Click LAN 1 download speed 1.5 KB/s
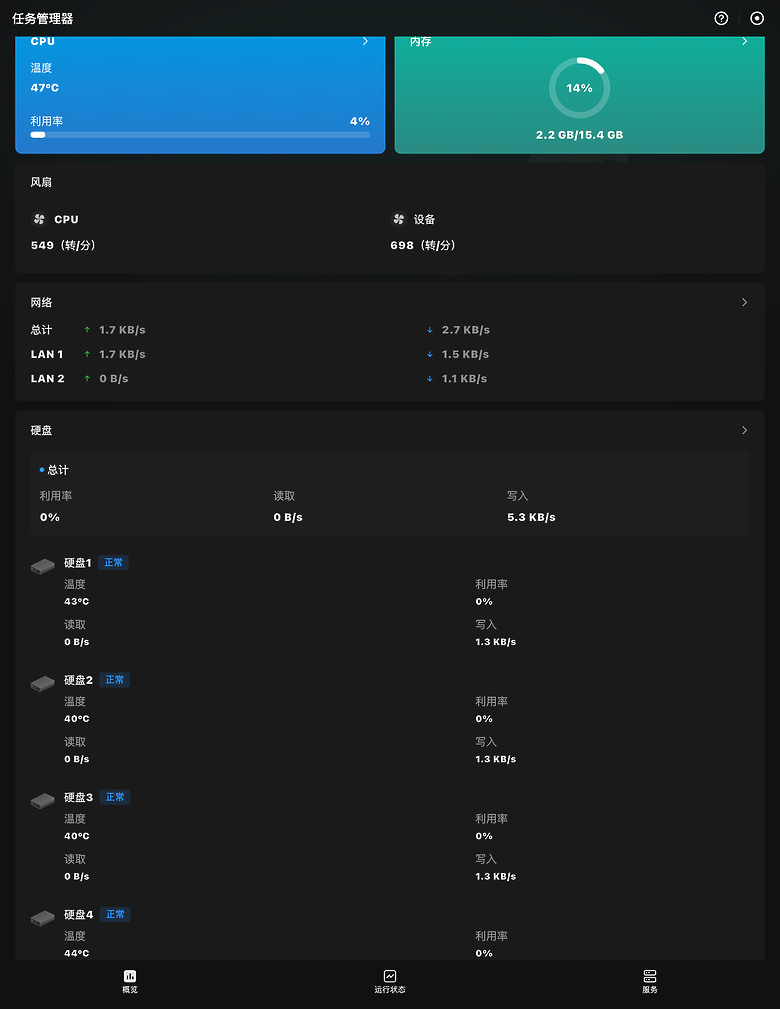This screenshot has height=1009, width=780. coord(465,354)
